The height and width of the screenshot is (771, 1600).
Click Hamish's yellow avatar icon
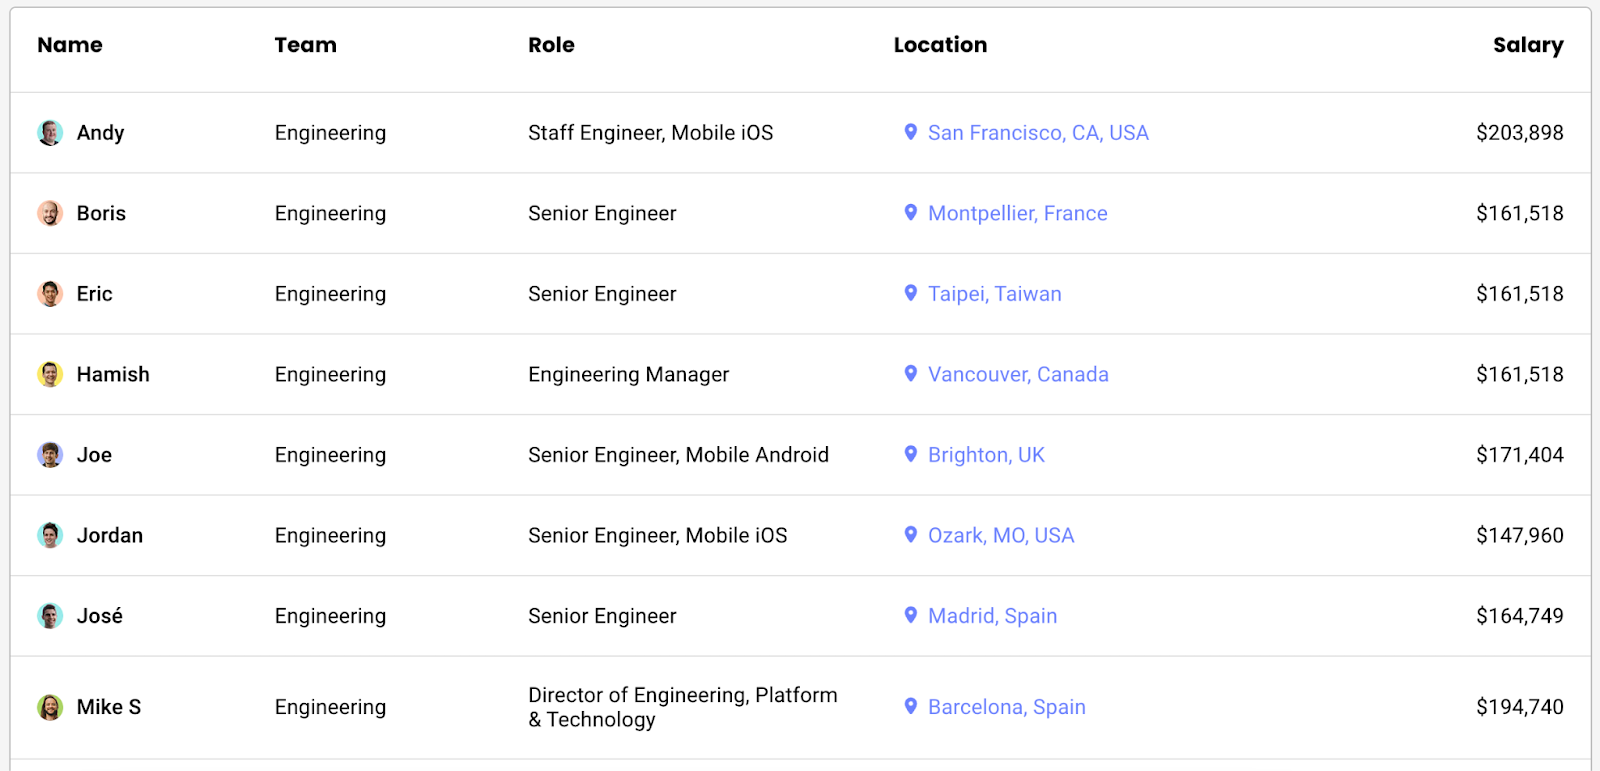50,374
